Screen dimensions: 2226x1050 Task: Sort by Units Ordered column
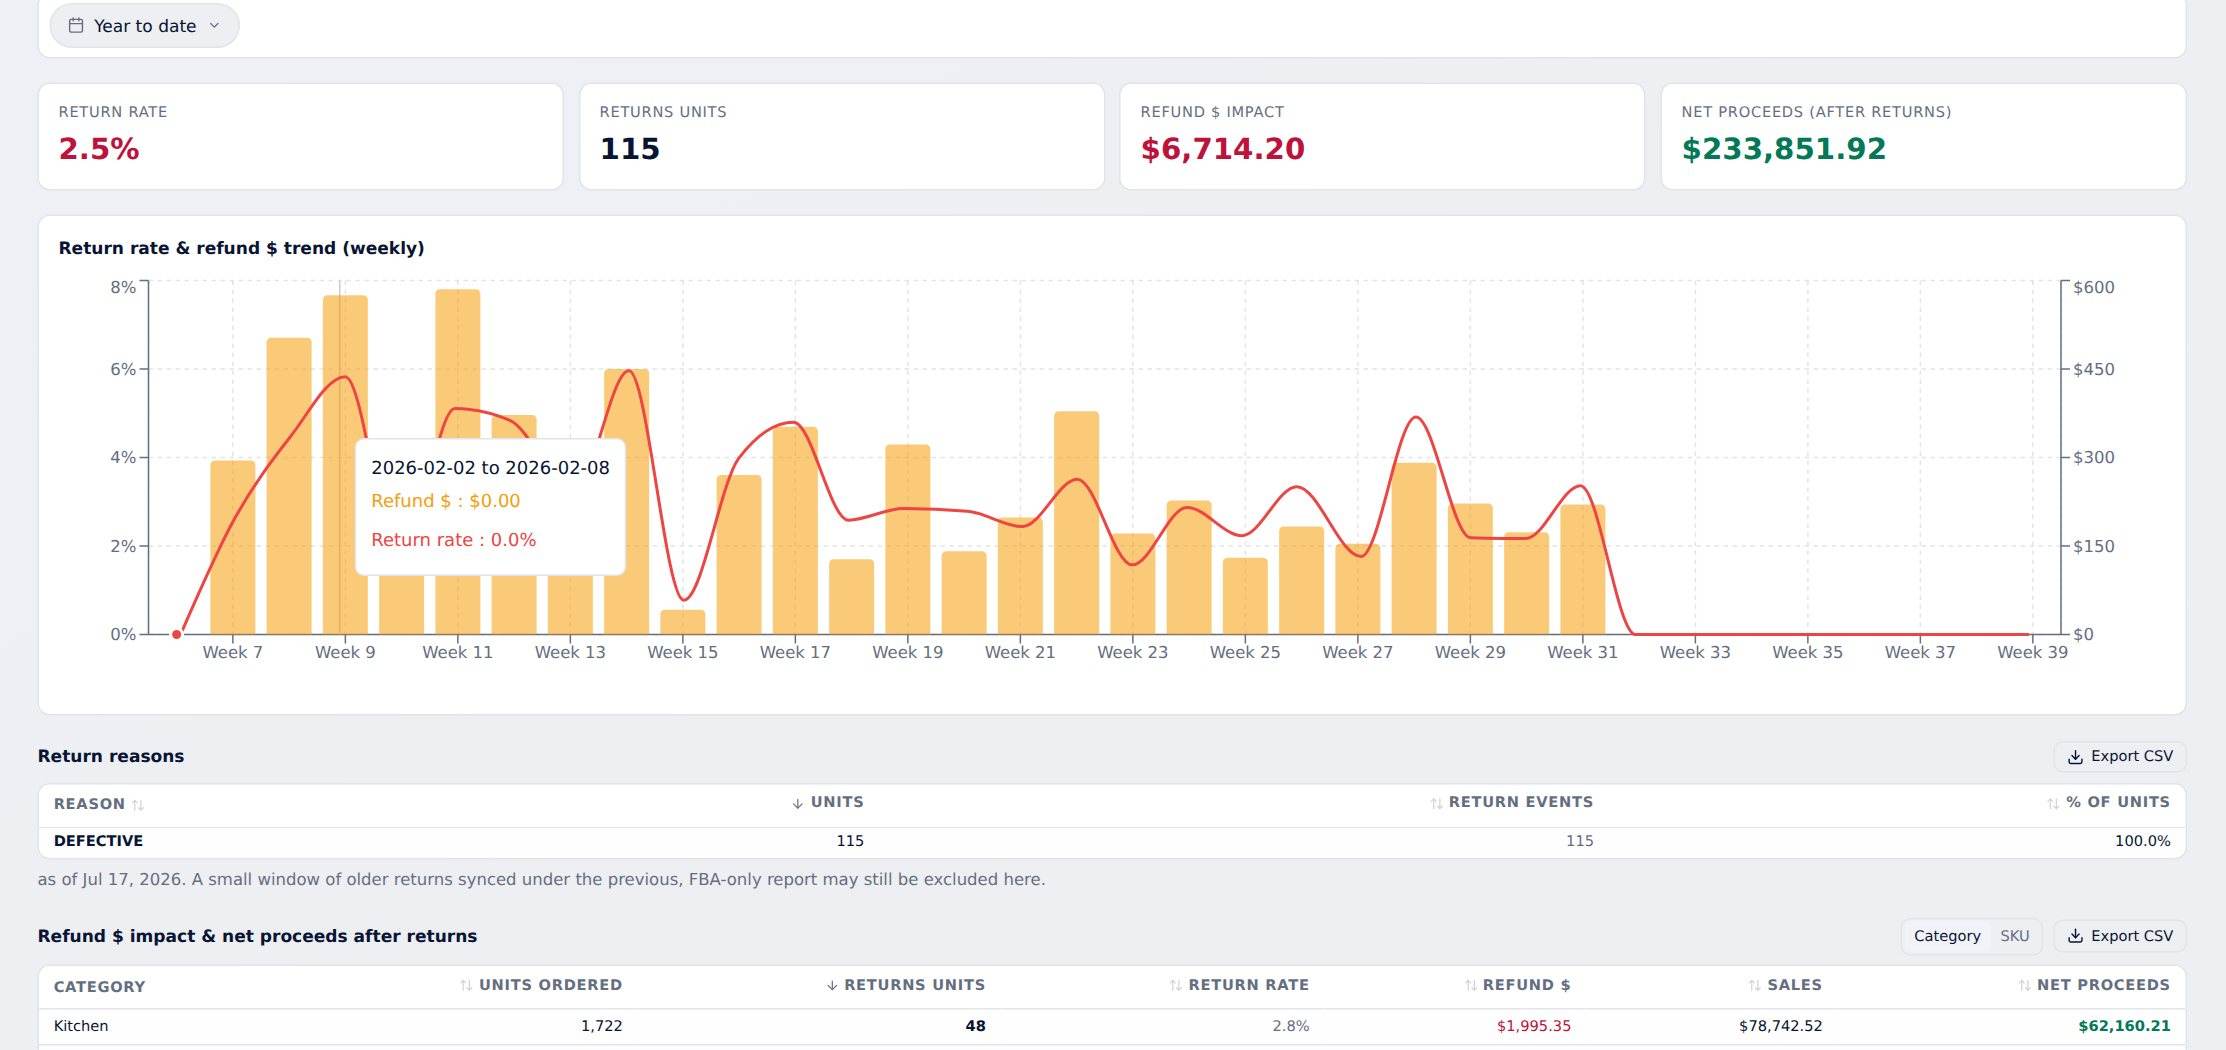coord(540,985)
